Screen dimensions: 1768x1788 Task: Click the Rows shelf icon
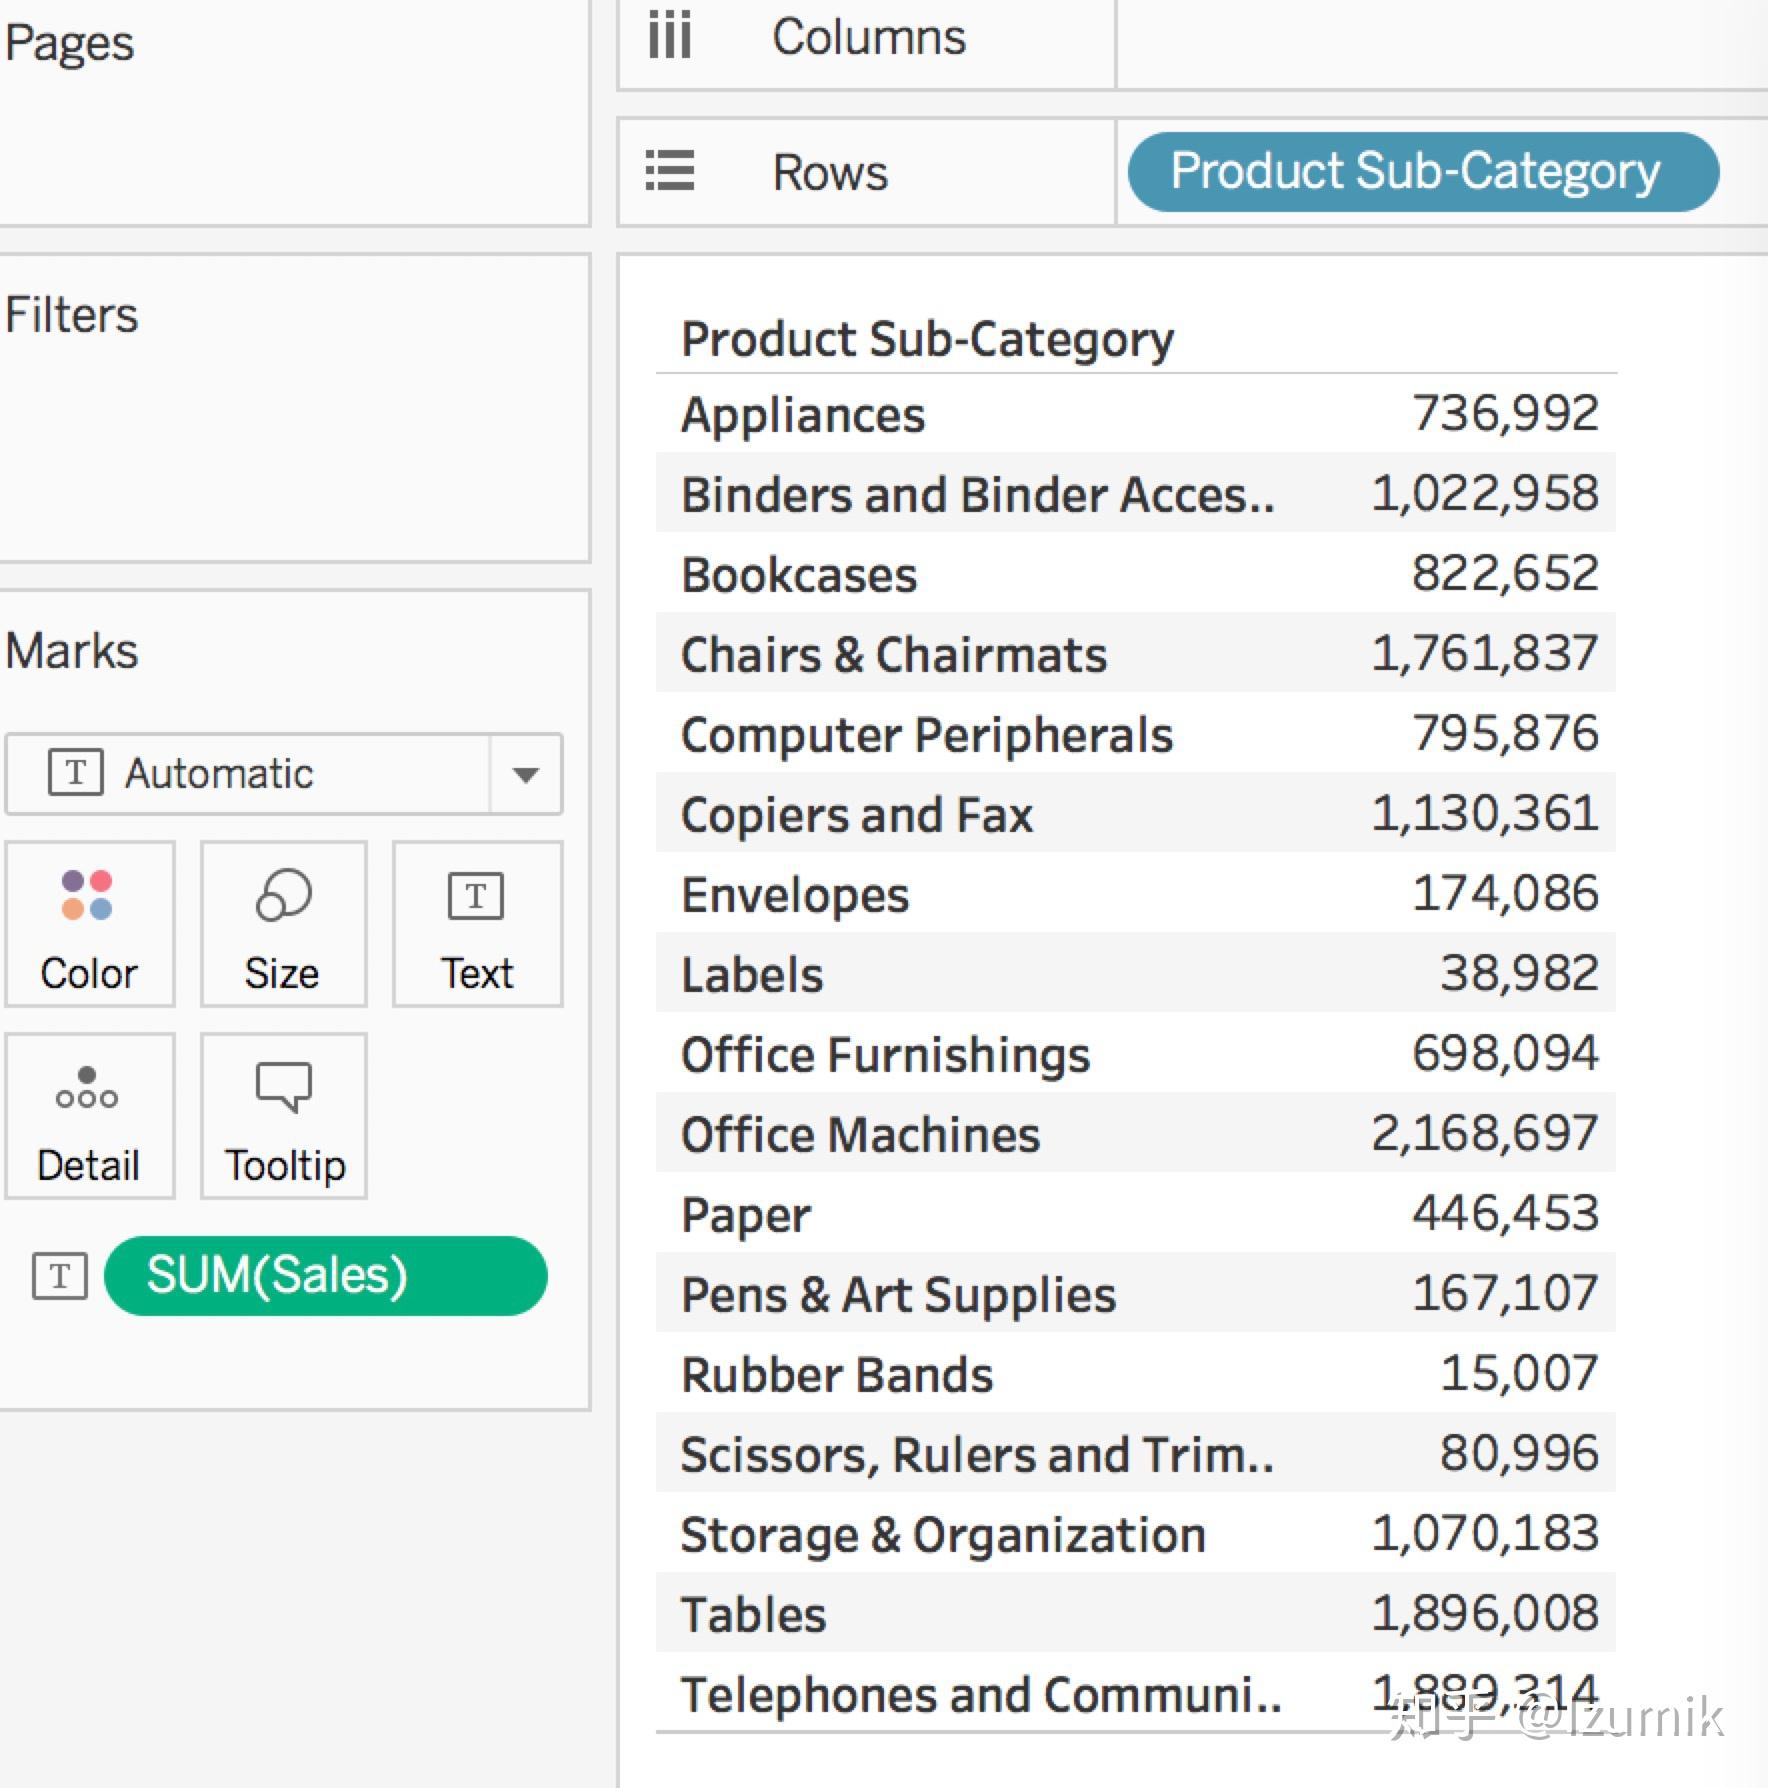[x=669, y=171]
